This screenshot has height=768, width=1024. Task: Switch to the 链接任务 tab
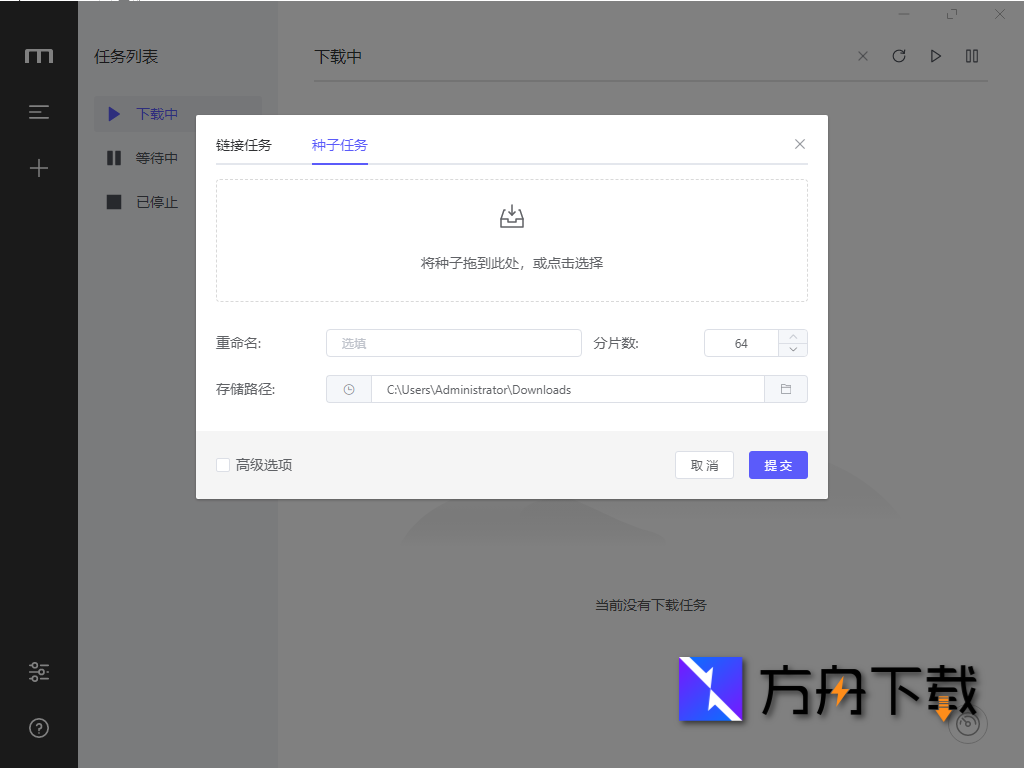click(243, 144)
